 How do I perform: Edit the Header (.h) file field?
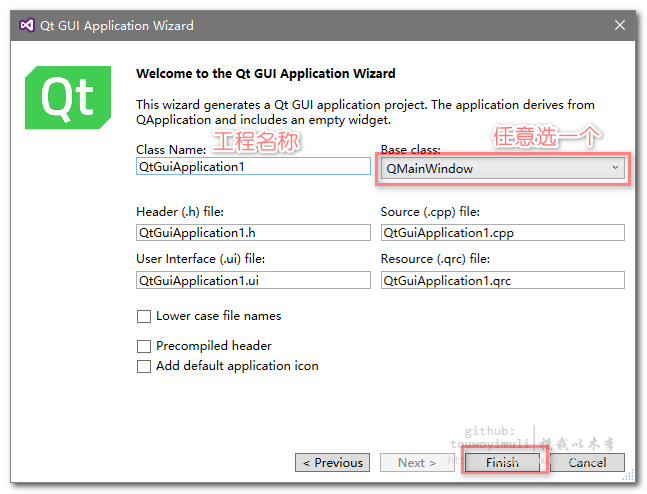[x=253, y=233]
